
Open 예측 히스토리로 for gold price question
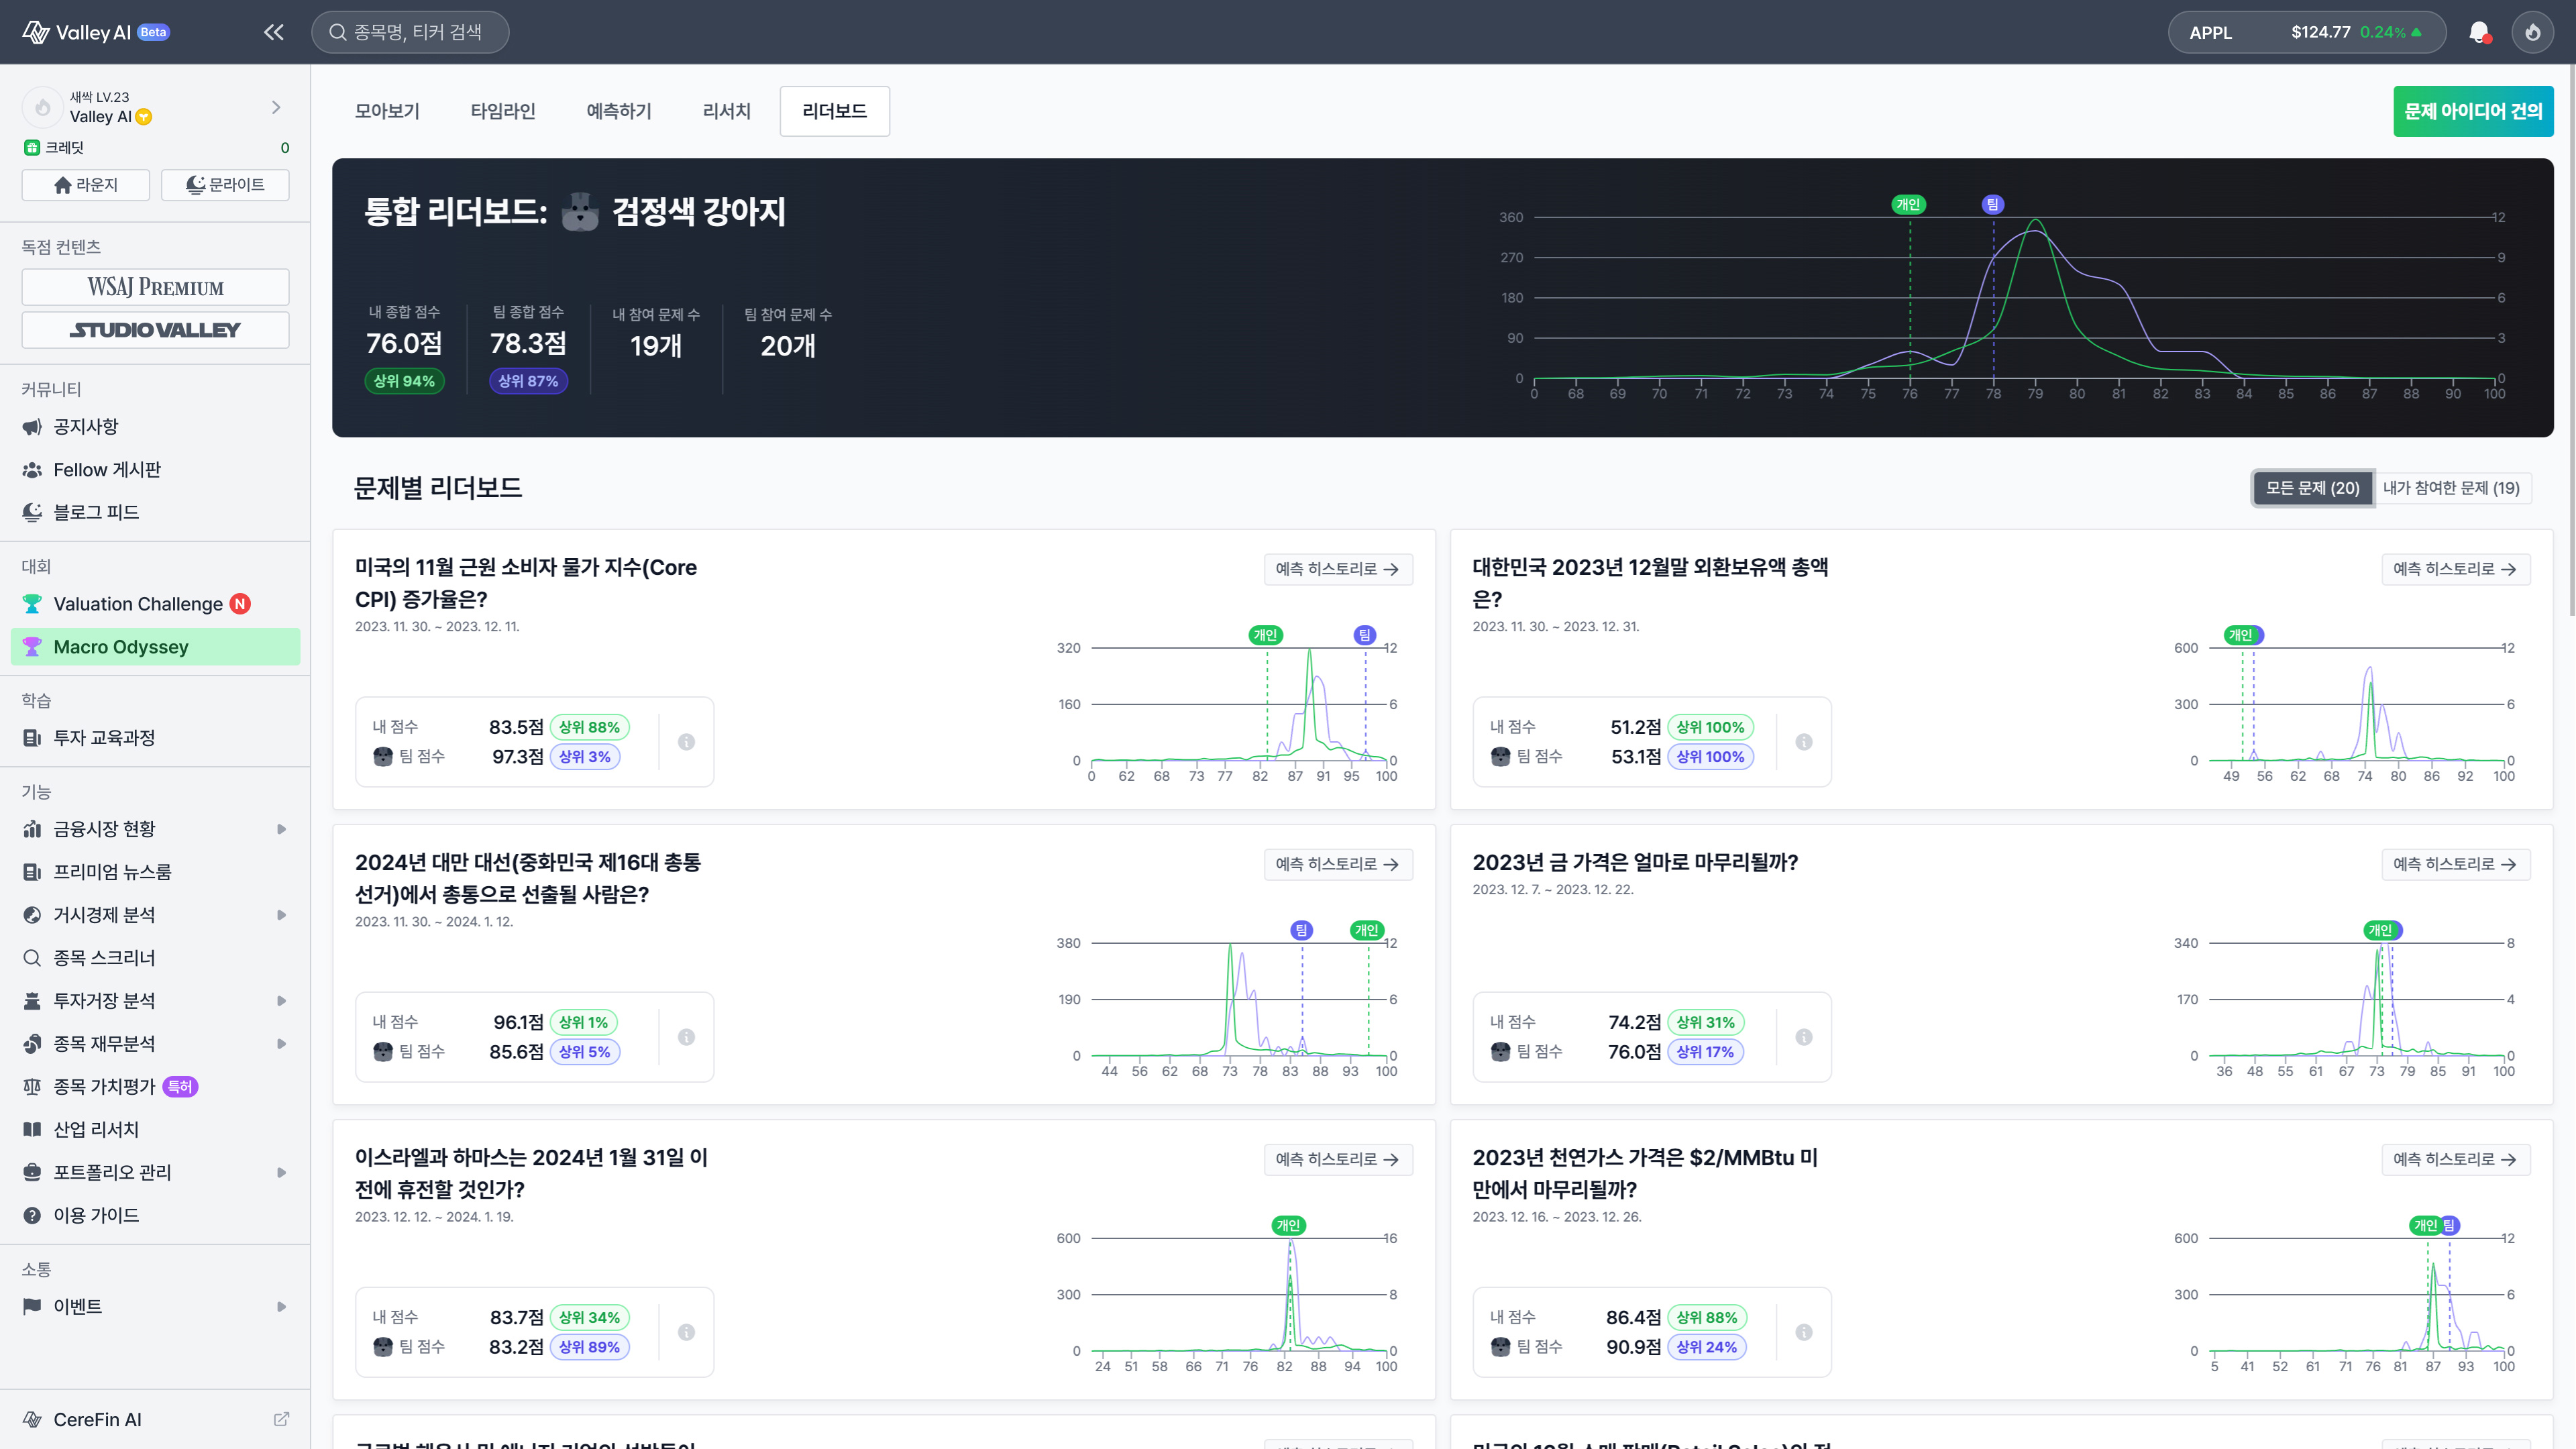[x=2455, y=864]
